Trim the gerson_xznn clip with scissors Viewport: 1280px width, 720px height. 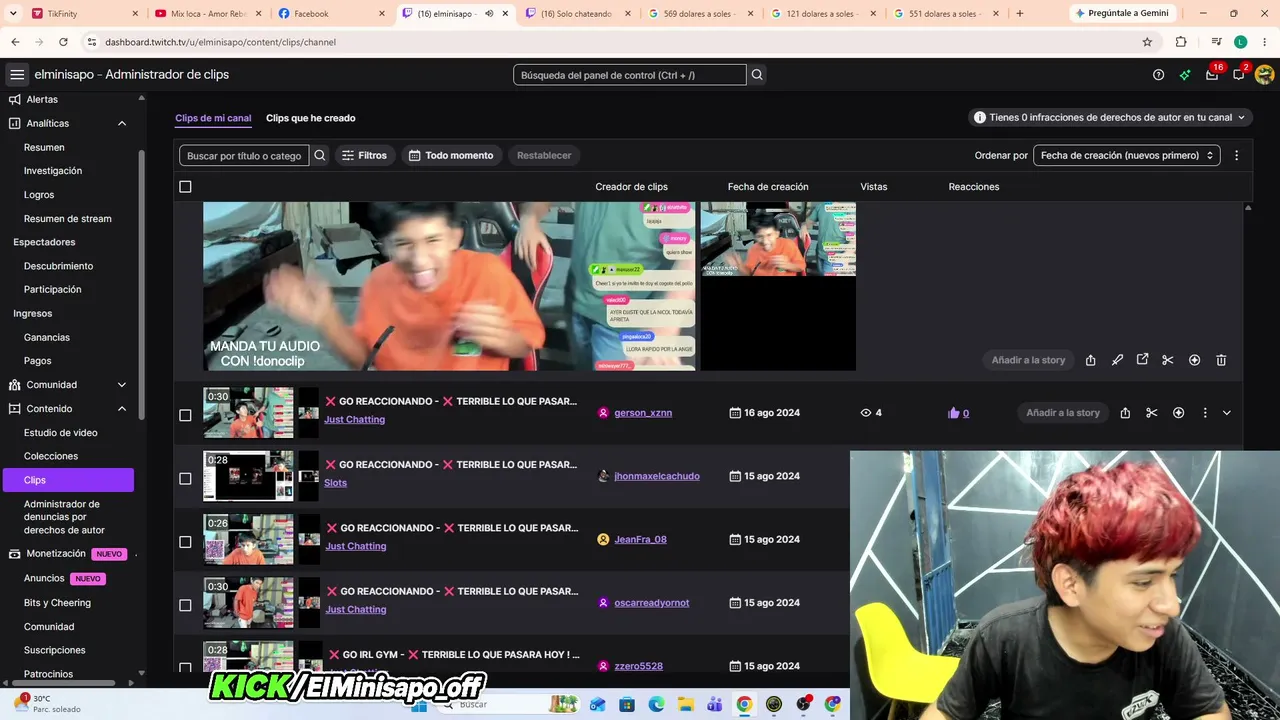tap(1152, 413)
